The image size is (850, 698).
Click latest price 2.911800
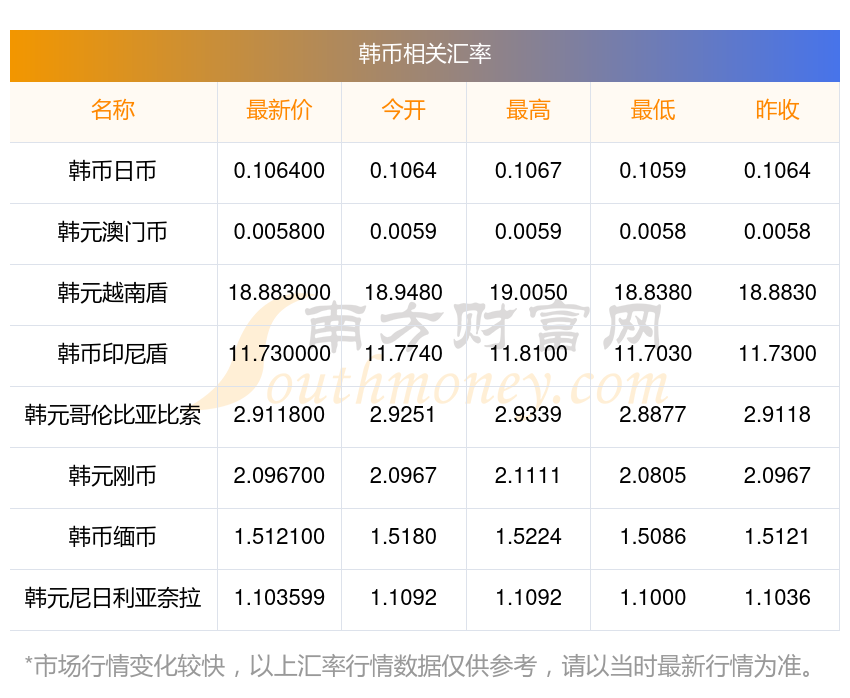coord(279,415)
